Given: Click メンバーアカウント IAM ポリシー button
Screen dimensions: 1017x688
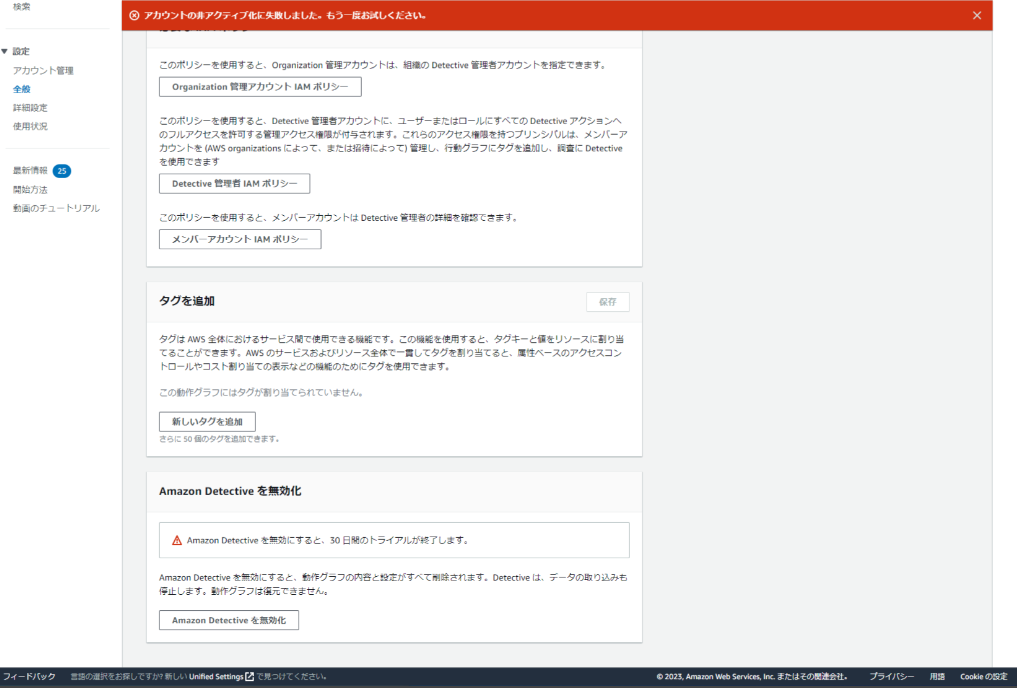Looking at the screenshot, I should point(240,239).
